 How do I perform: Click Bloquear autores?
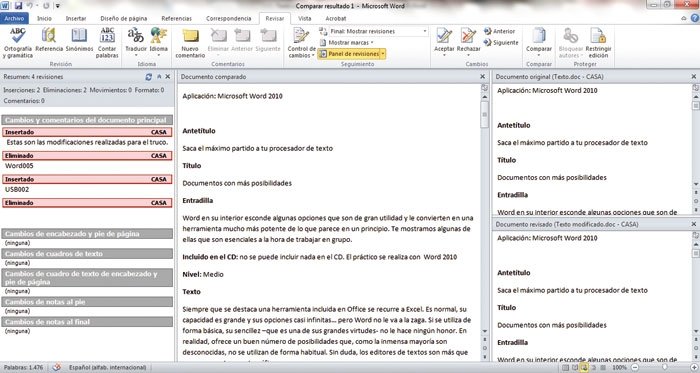tap(571, 42)
